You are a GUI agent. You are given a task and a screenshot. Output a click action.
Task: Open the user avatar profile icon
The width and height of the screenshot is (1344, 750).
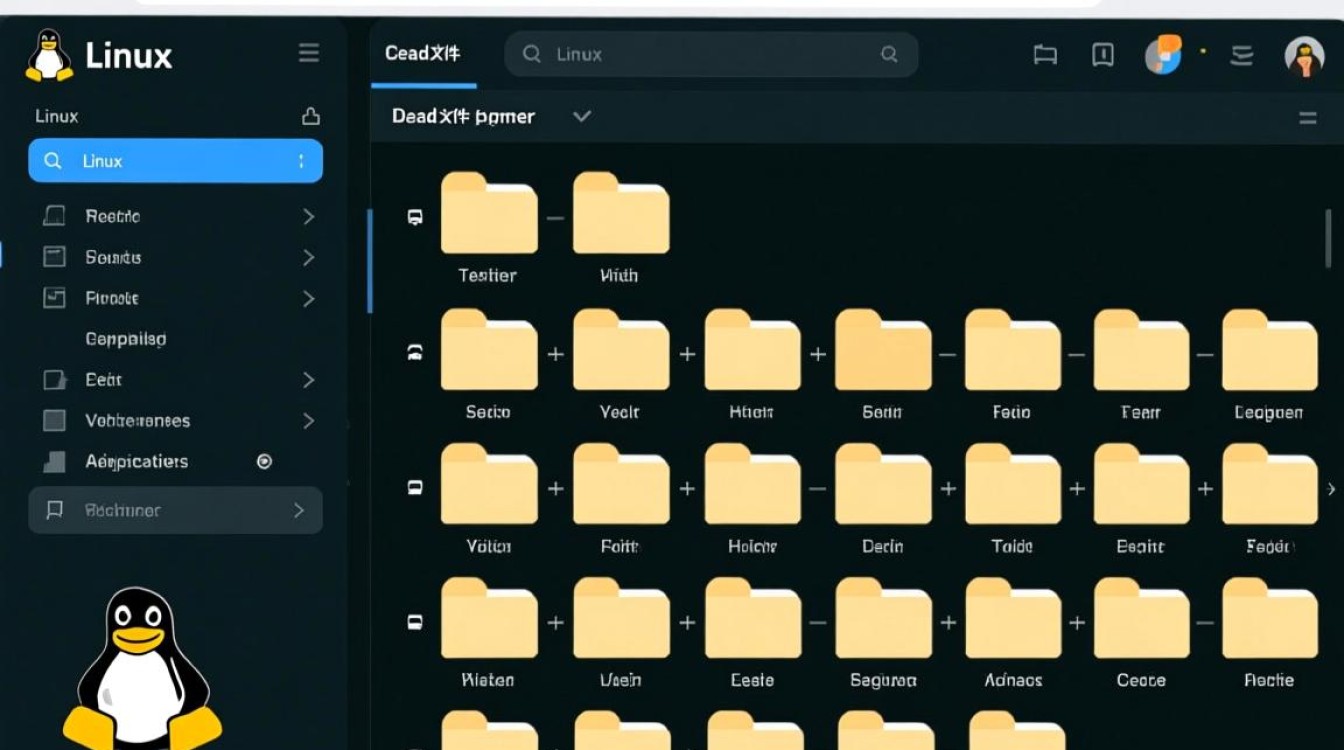click(1303, 56)
